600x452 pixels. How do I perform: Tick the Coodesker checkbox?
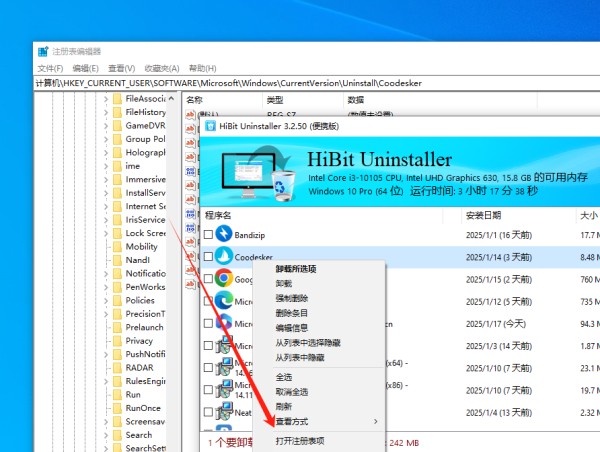208,256
